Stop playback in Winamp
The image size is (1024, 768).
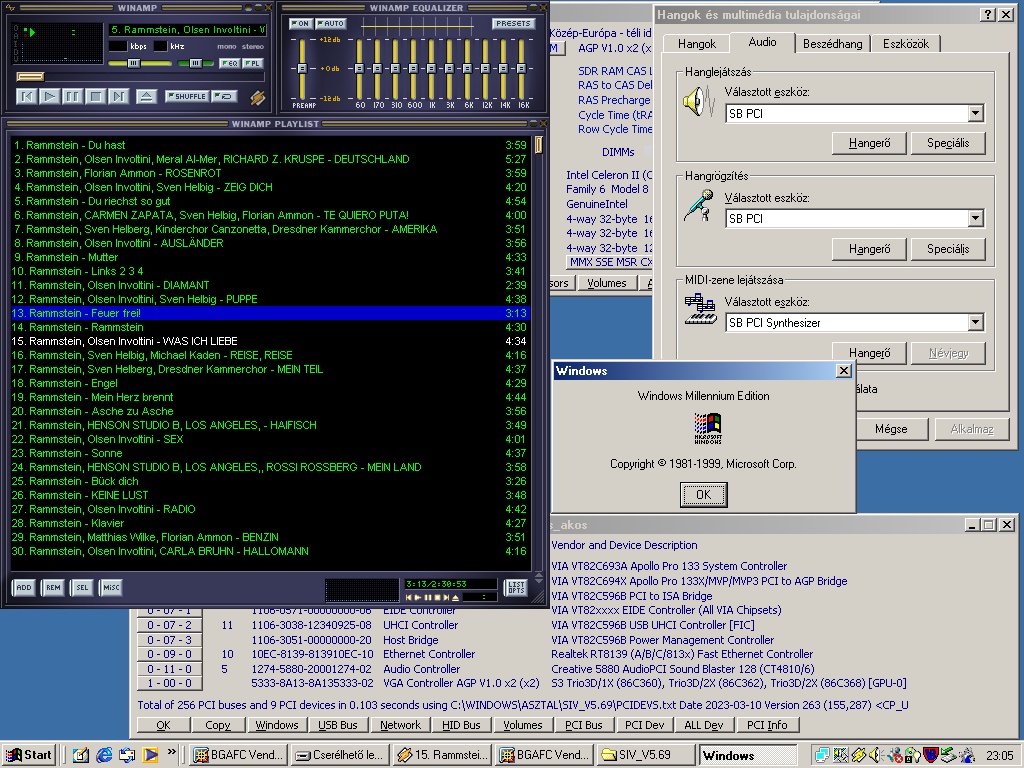(95, 96)
